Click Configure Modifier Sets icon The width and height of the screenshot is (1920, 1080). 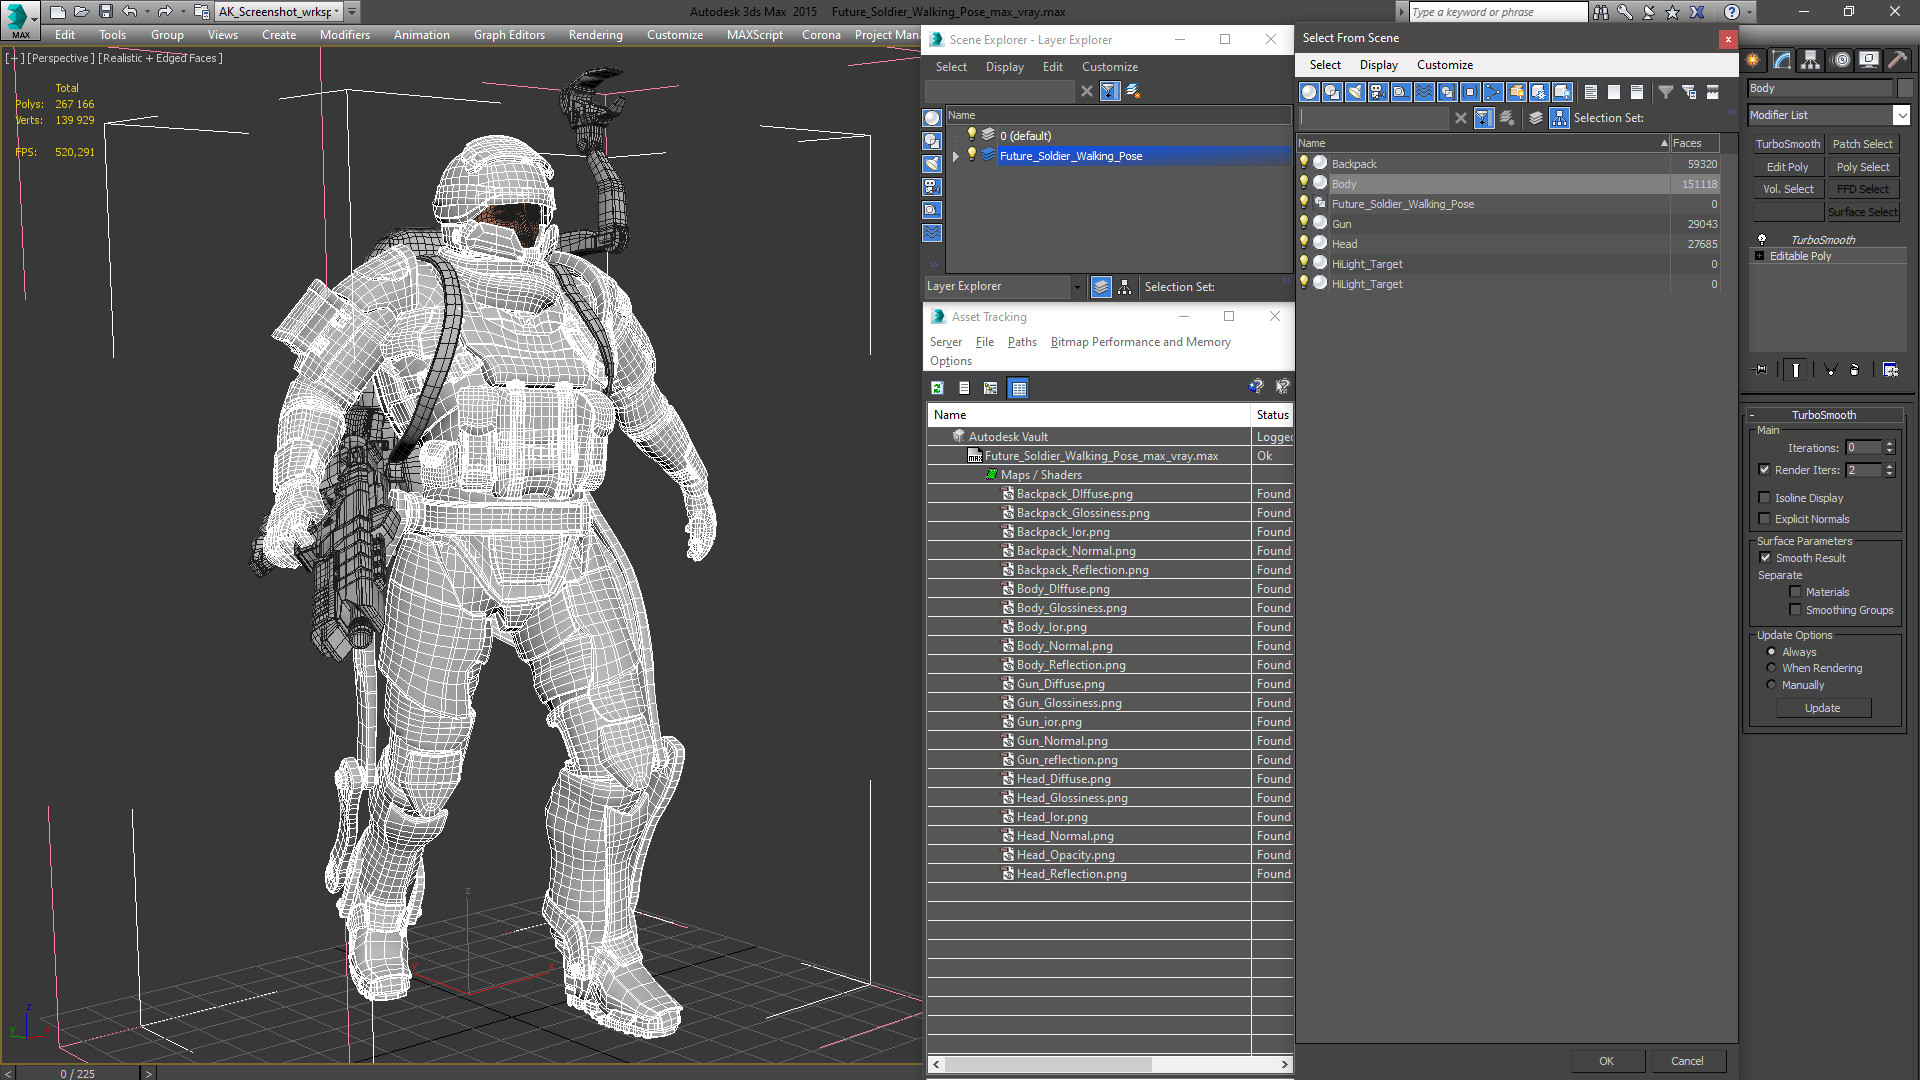pyautogui.click(x=1890, y=370)
